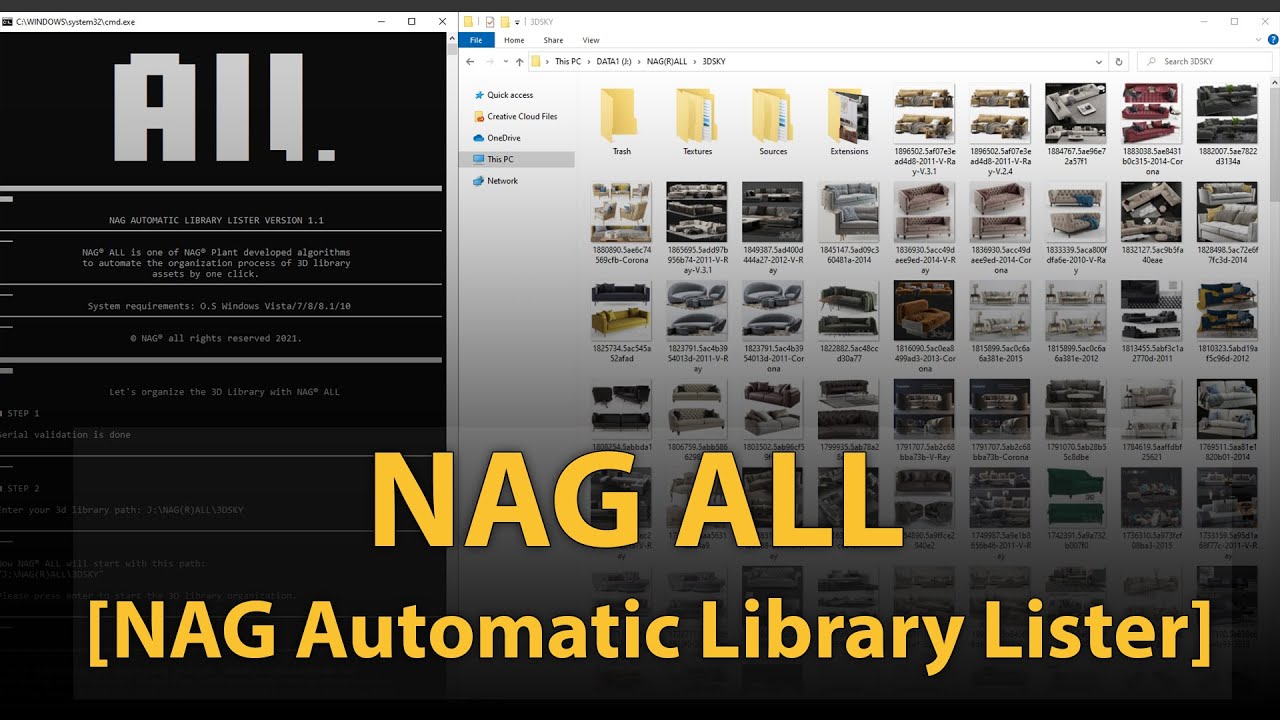Switch to the Home ribbon tab
The image size is (1280, 720).
pos(514,40)
